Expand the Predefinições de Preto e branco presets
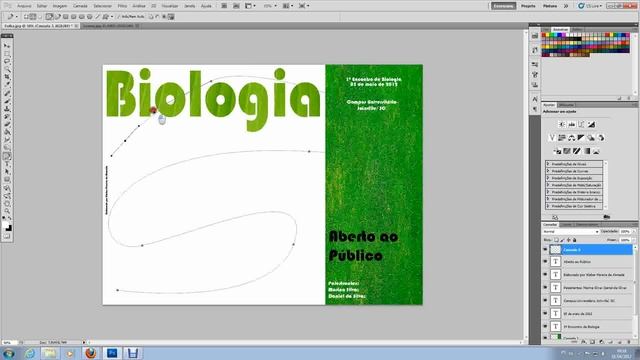Image resolution: width=640 pixels, height=360 pixels. click(548, 192)
